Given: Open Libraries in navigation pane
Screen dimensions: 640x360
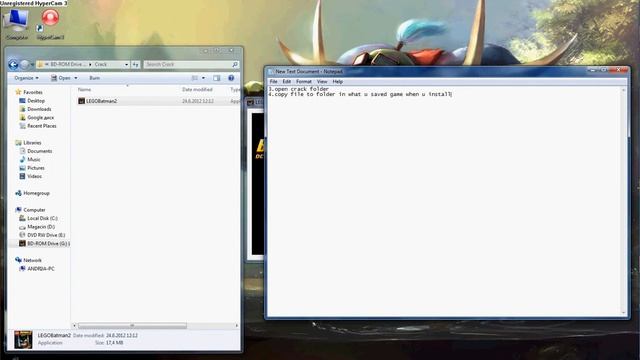Looking at the screenshot, I should tap(32, 143).
